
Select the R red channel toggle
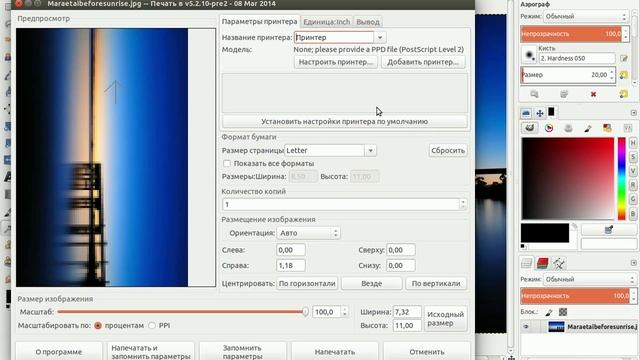pos(633,185)
